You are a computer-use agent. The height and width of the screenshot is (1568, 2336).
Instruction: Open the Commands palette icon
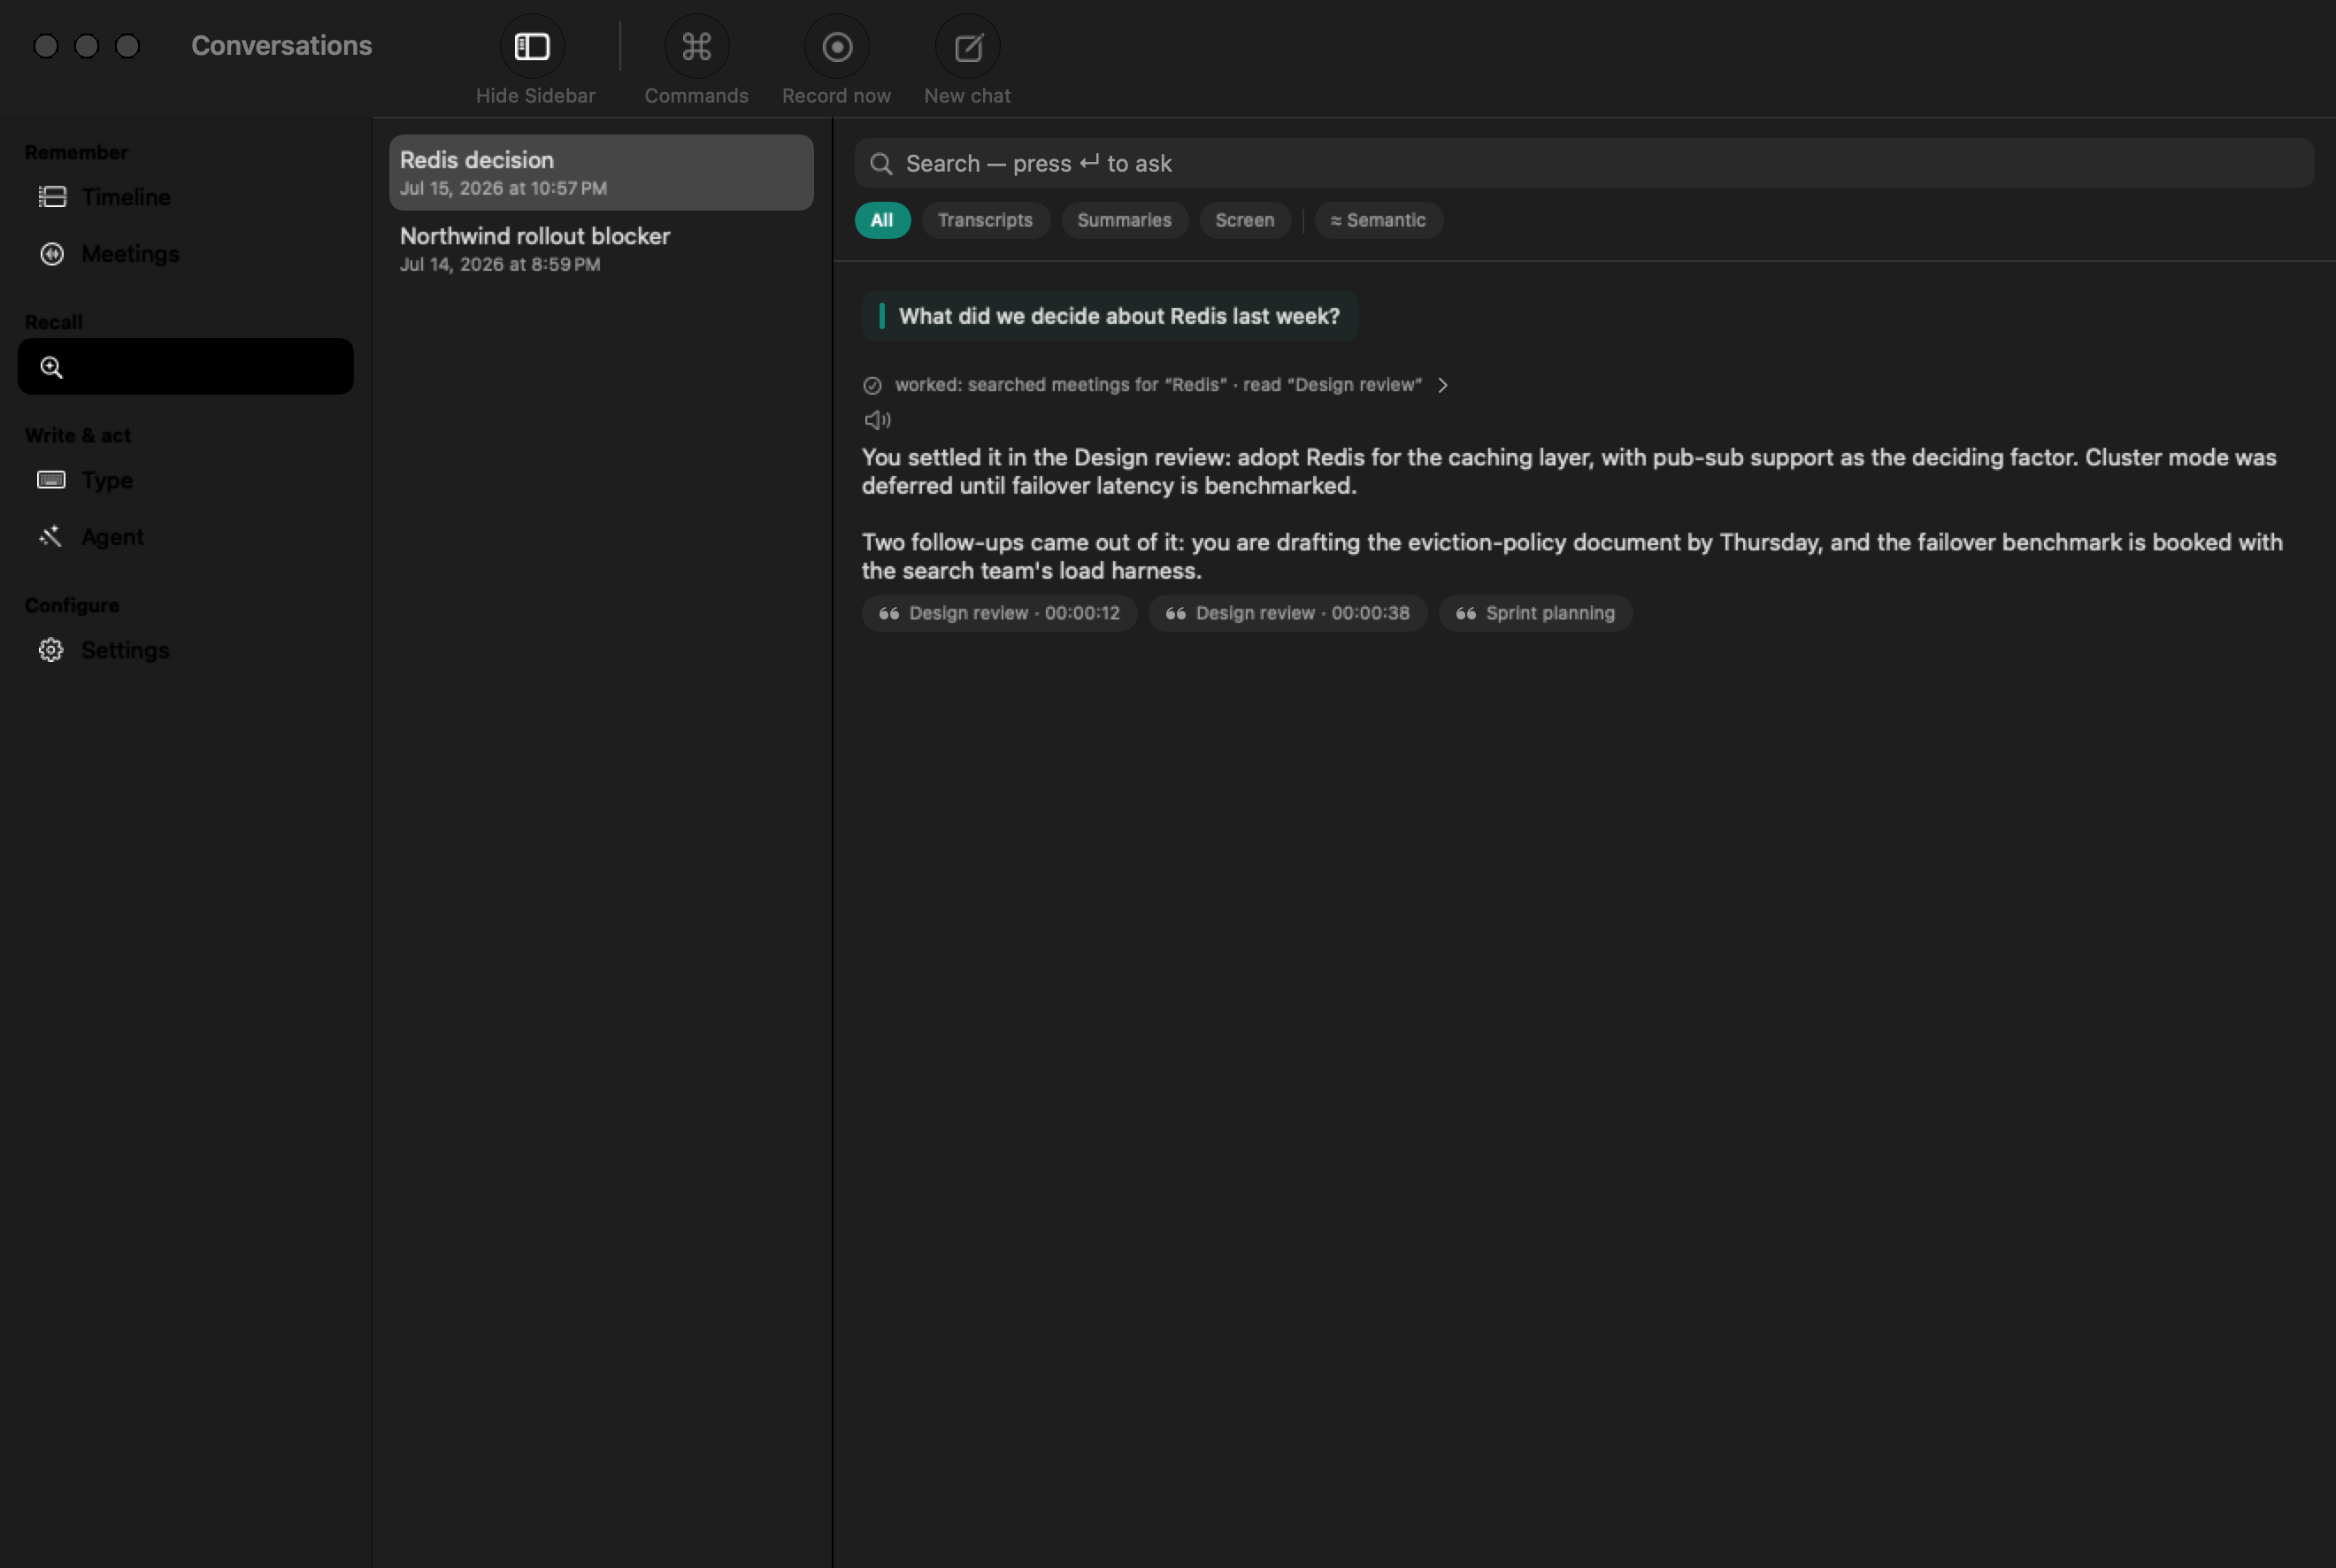click(x=696, y=46)
